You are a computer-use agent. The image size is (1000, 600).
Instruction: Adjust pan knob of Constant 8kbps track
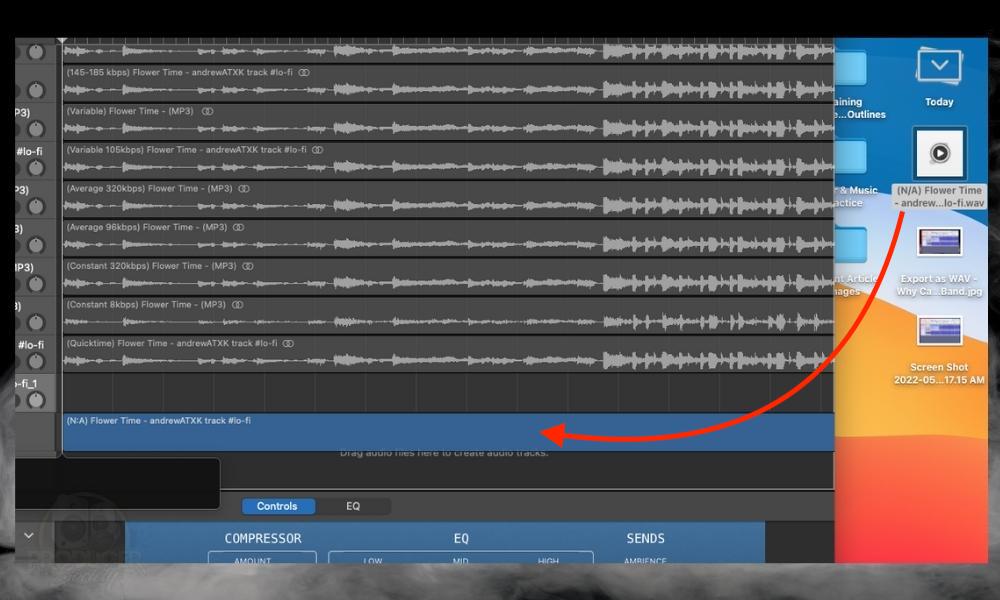click(x=36, y=323)
